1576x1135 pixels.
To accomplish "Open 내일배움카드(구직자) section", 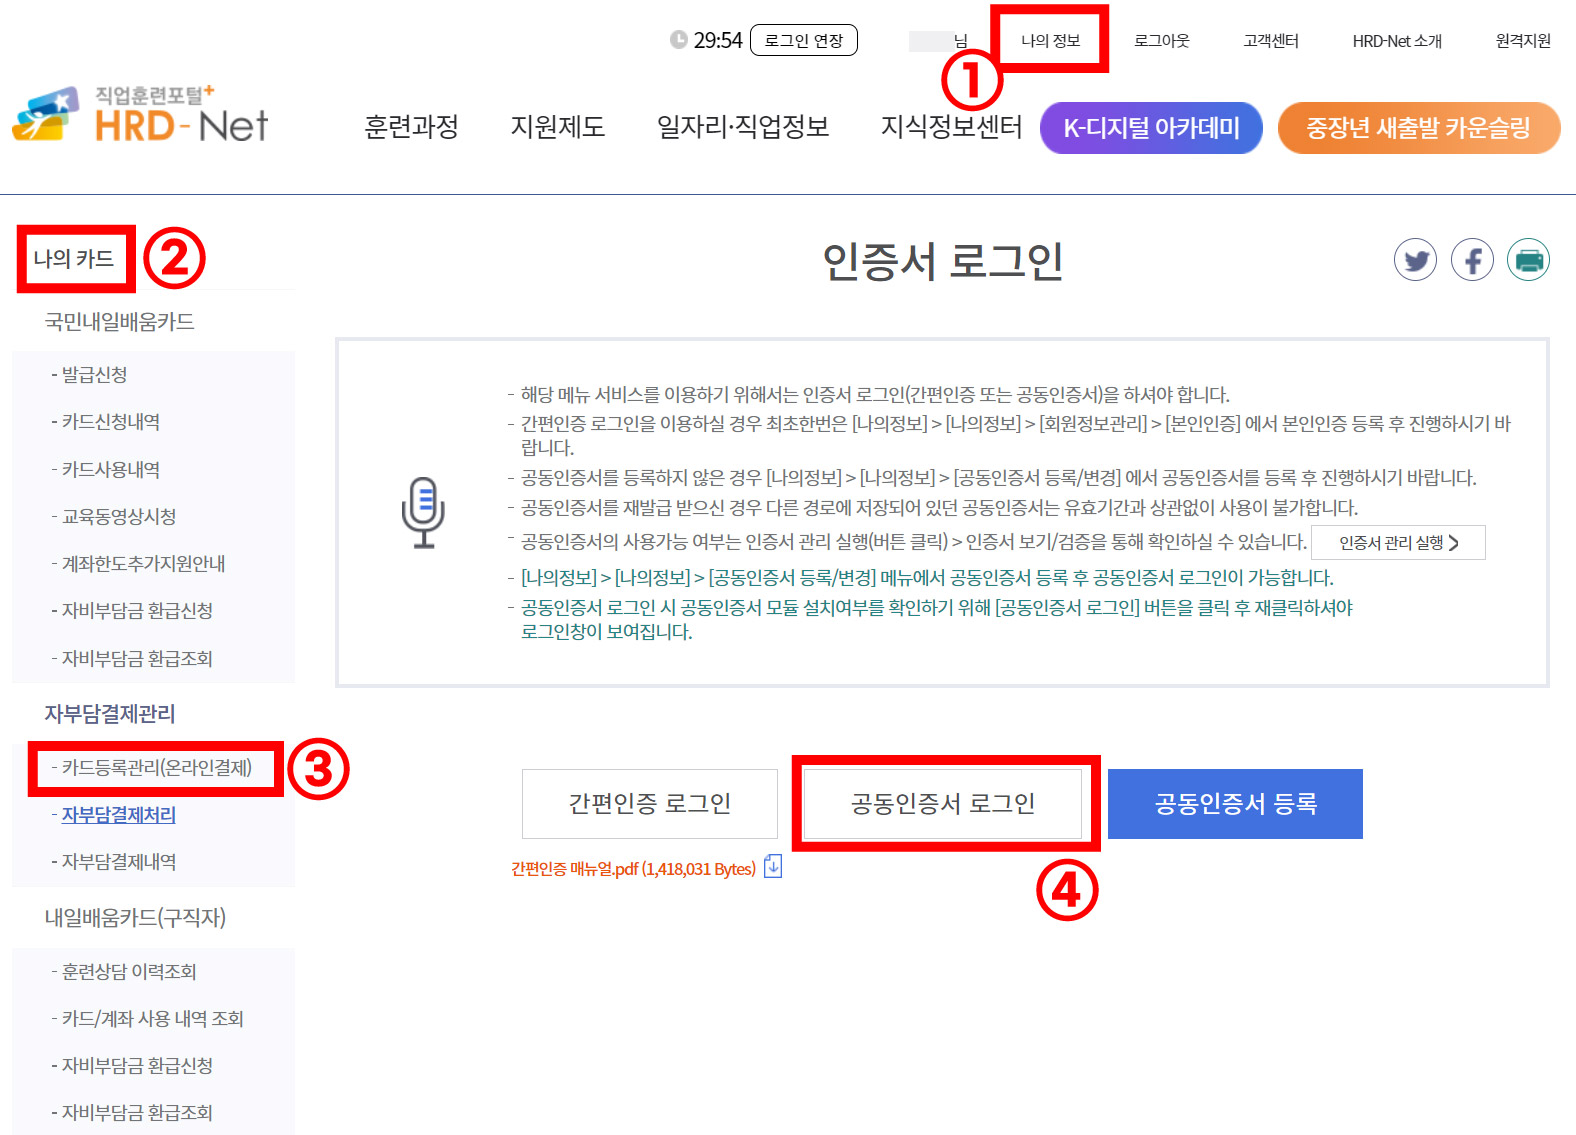I will tap(135, 918).
